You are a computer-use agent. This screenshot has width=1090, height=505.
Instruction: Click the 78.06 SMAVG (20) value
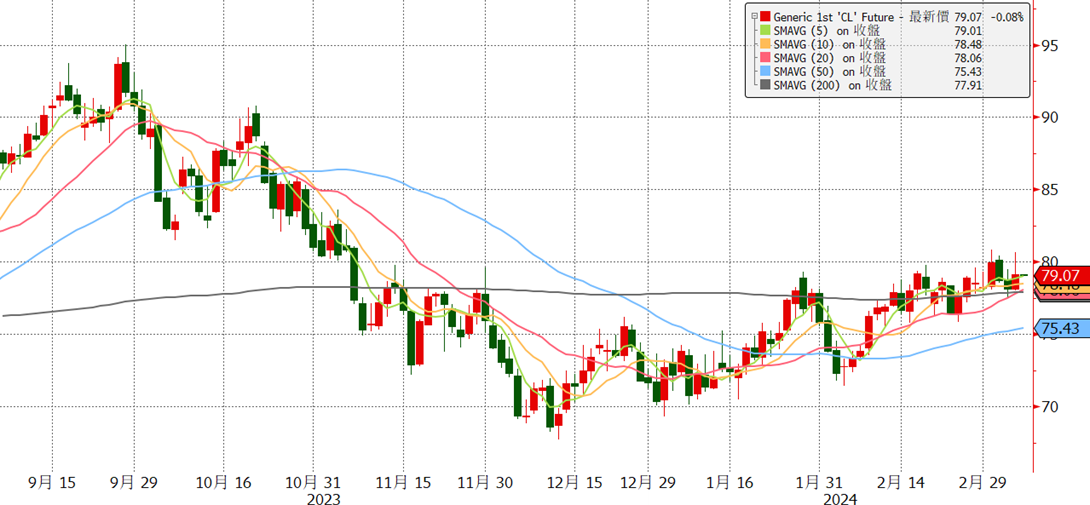[968, 58]
